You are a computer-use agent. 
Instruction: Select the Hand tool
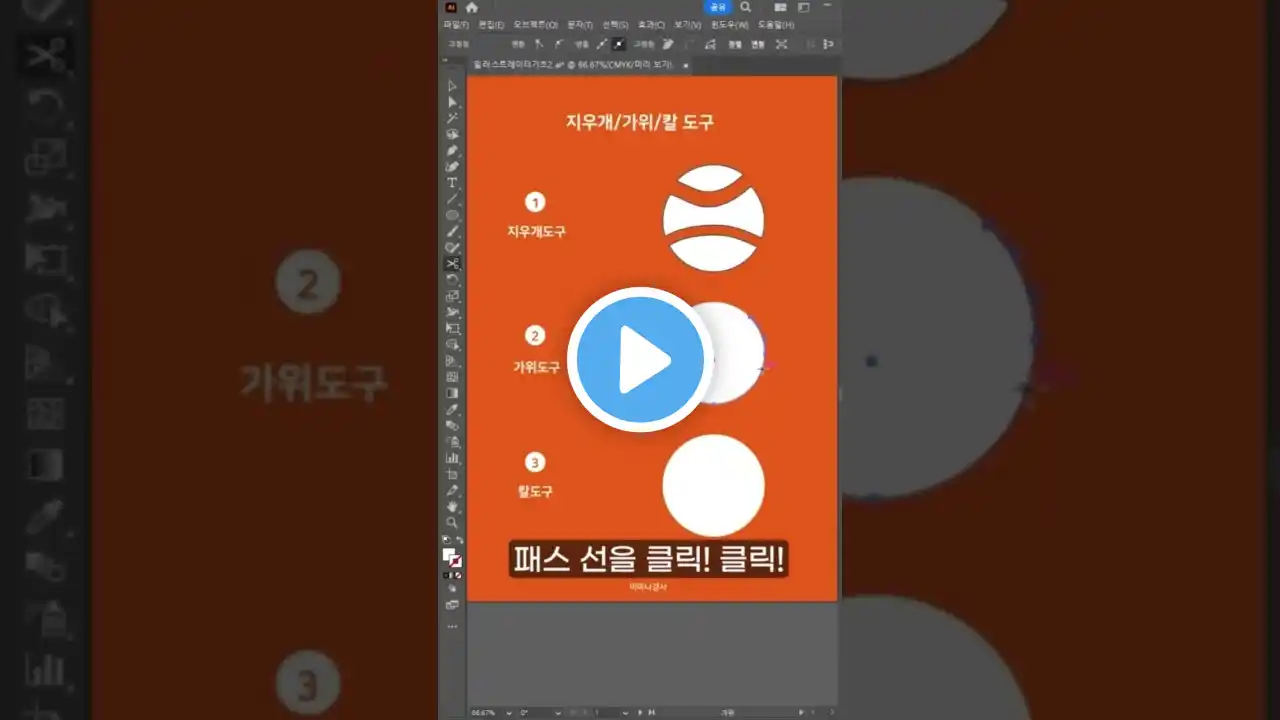click(453, 506)
